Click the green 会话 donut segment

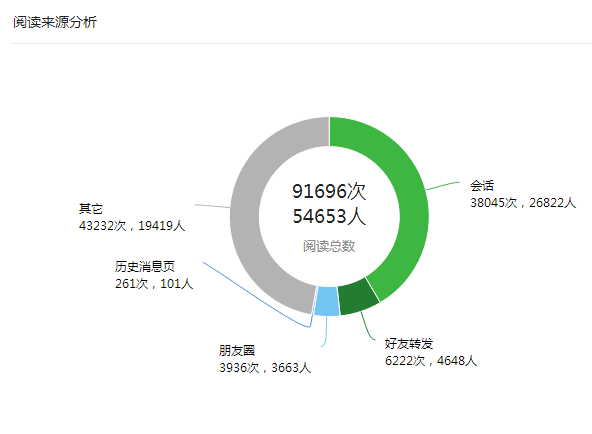coord(410,196)
